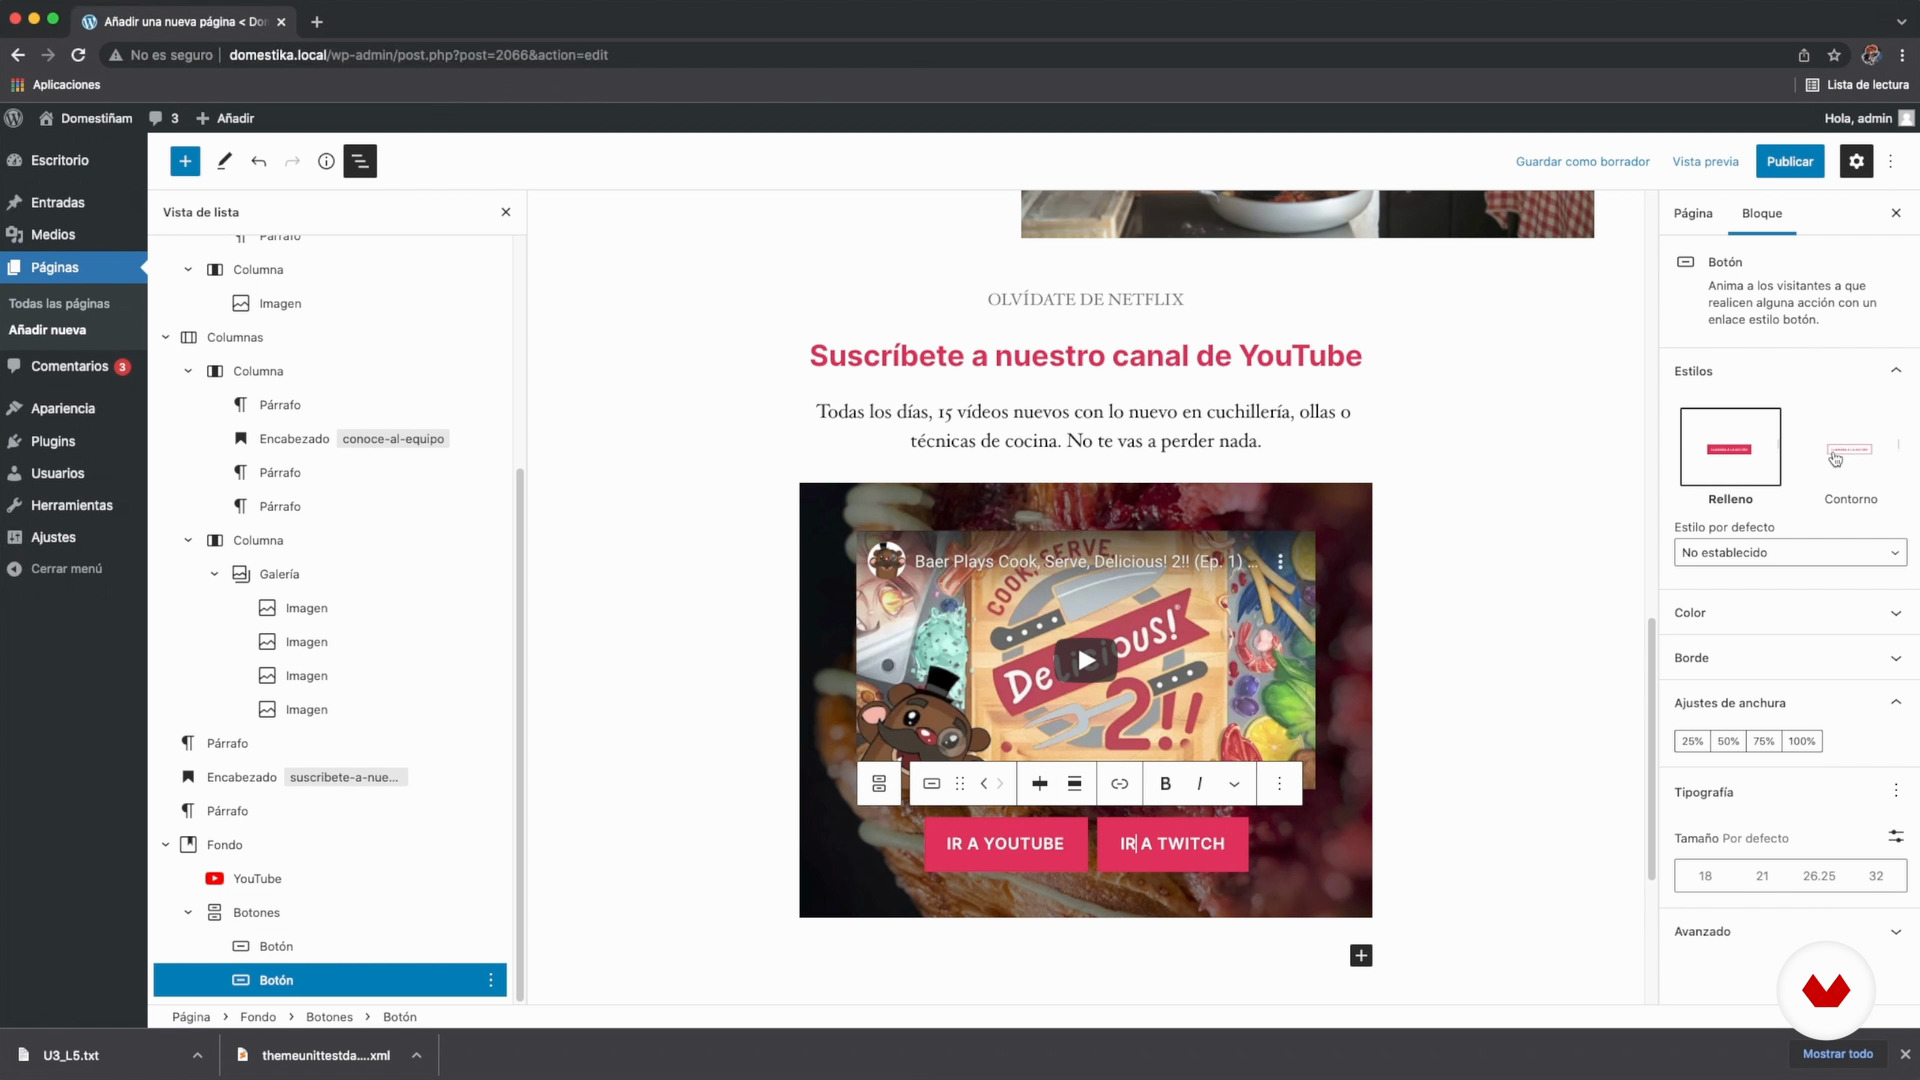1920x1080 pixels.
Task: Collapse the Estilos panel
Action: tap(1789, 371)
